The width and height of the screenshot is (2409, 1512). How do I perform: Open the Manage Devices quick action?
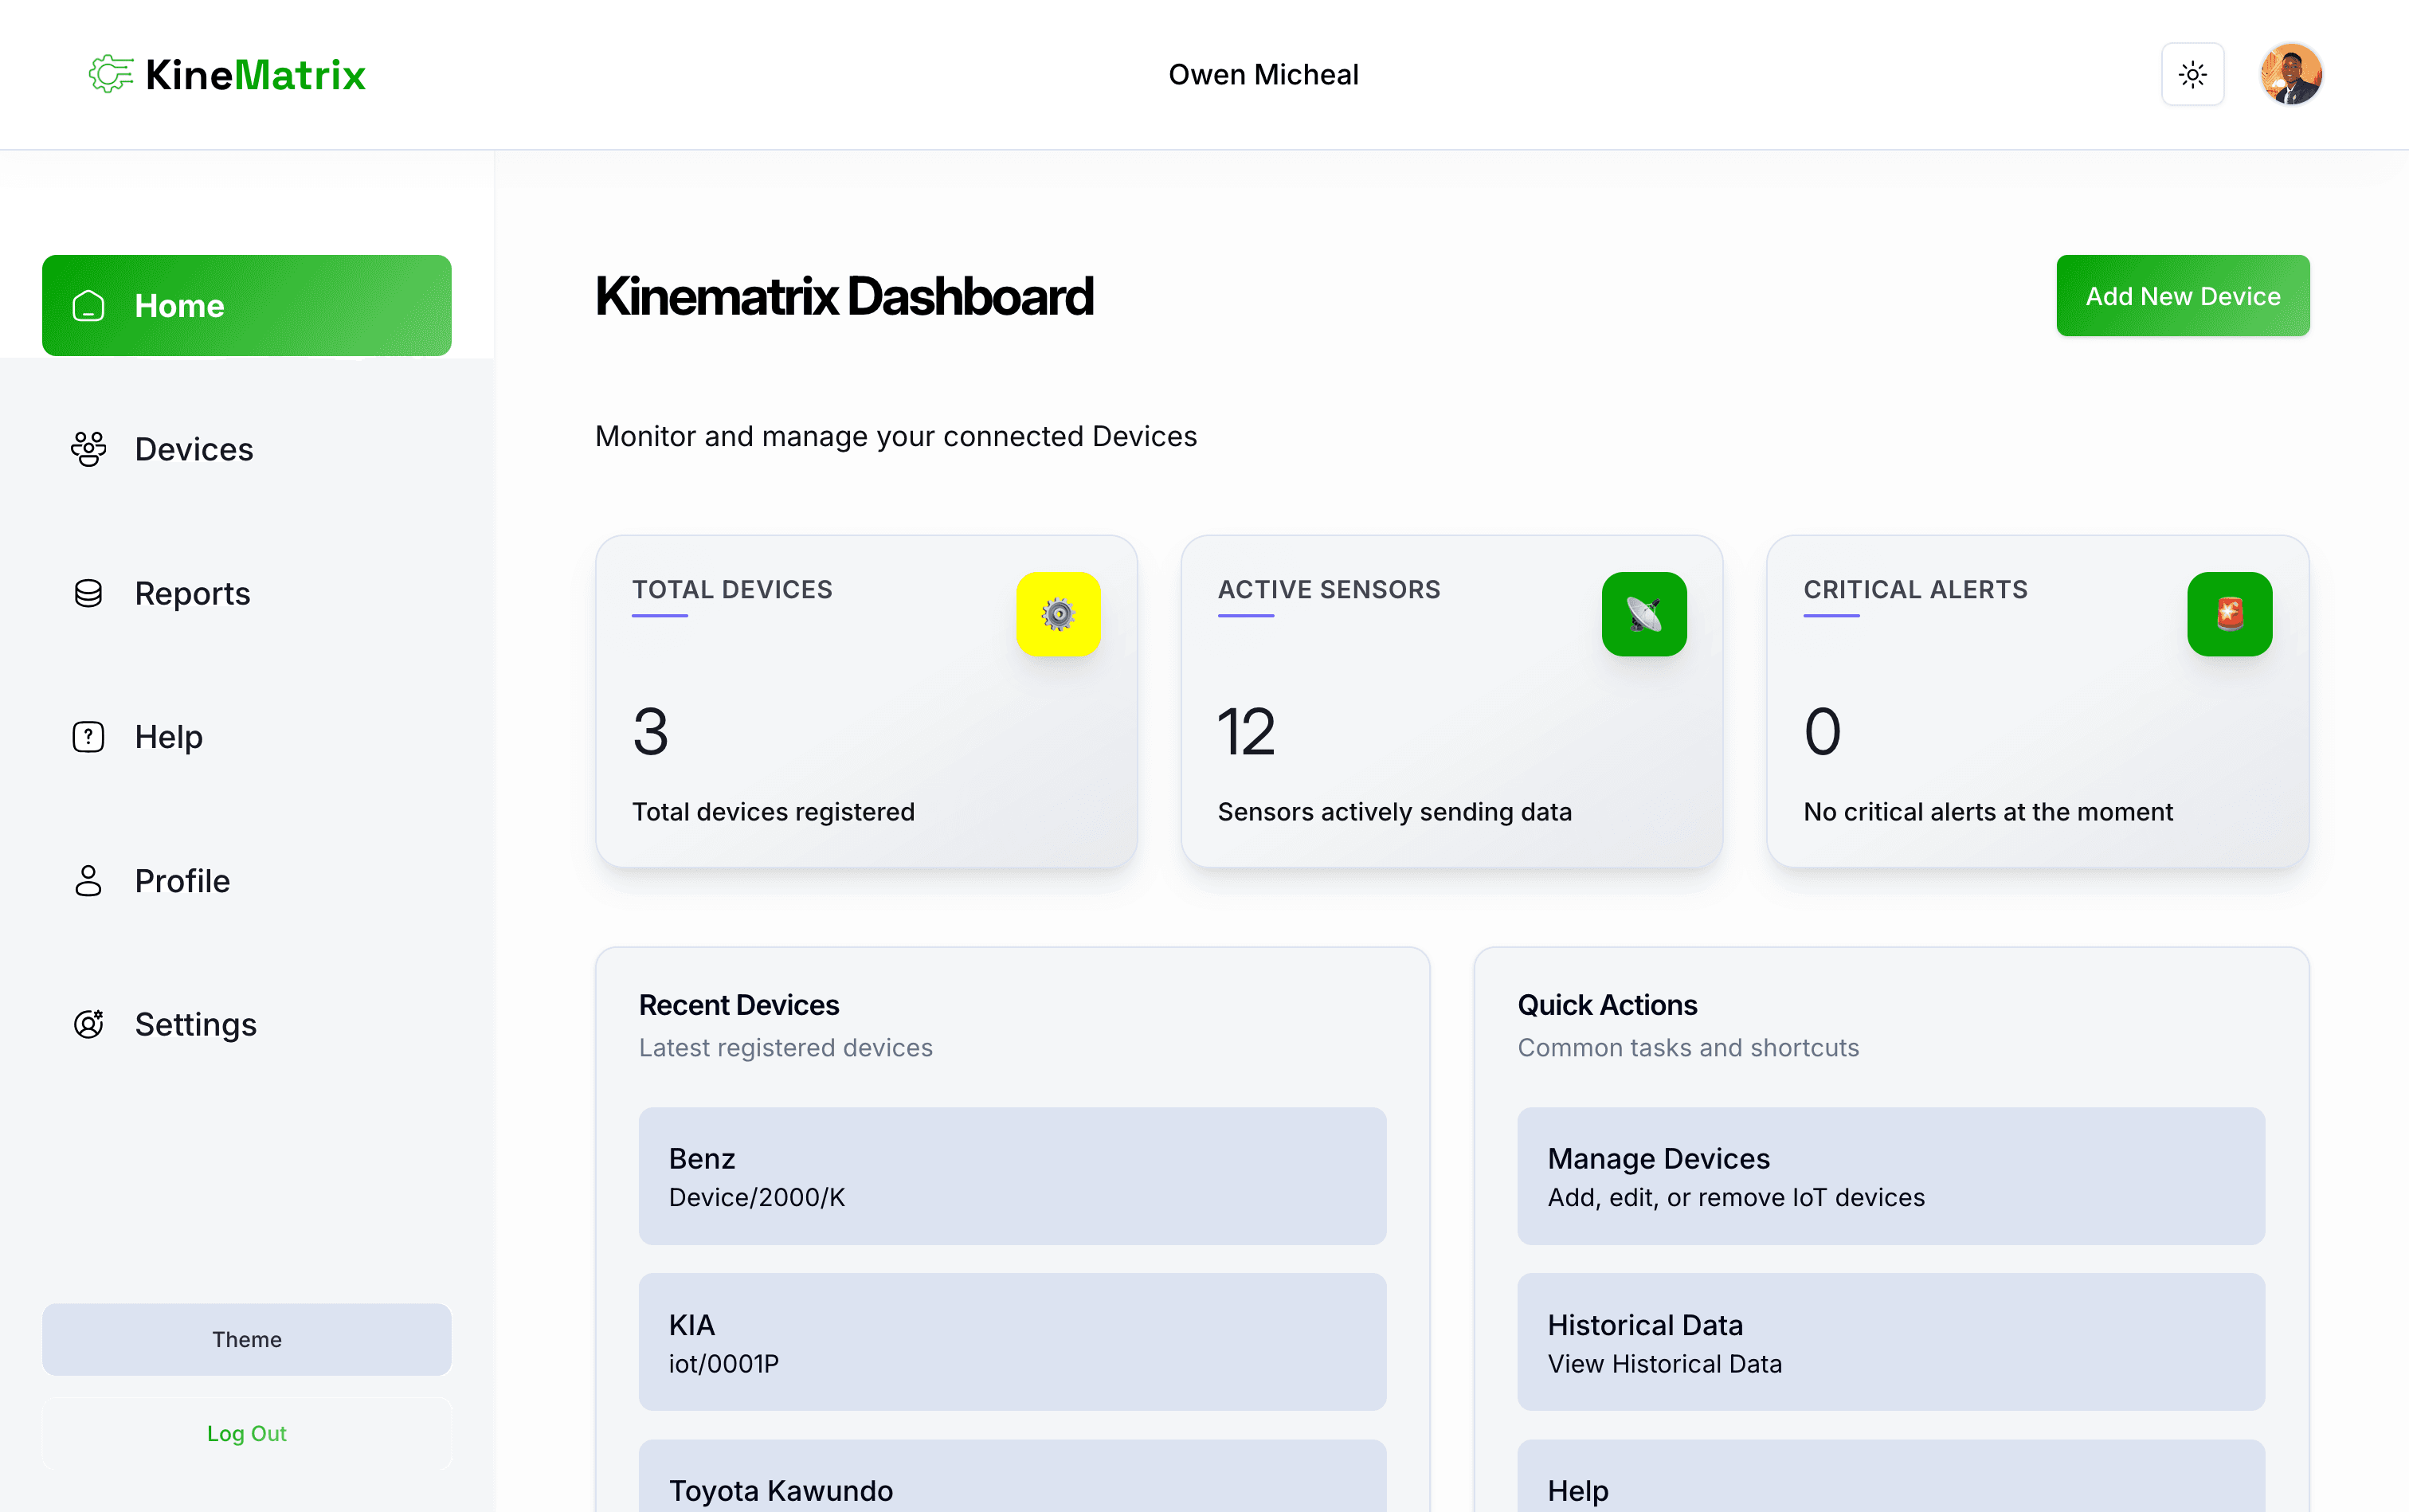pos(1890,1176)
